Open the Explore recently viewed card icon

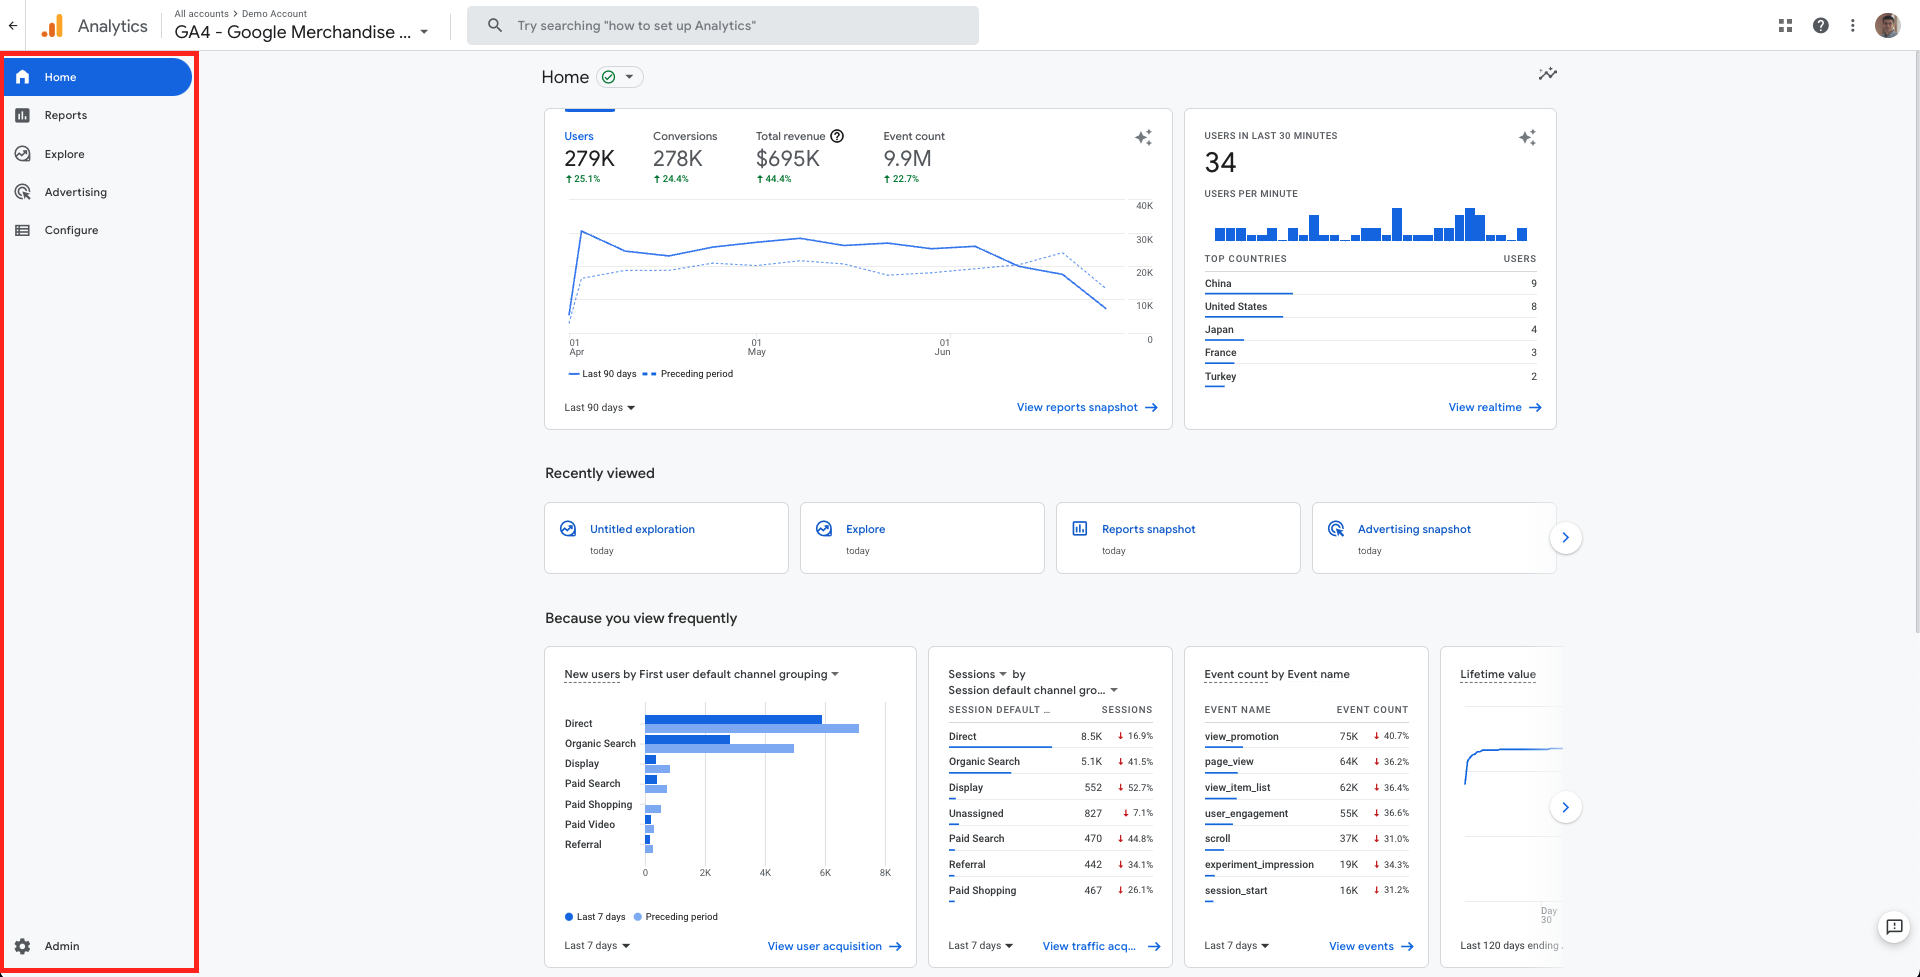[x=824, y=529]
